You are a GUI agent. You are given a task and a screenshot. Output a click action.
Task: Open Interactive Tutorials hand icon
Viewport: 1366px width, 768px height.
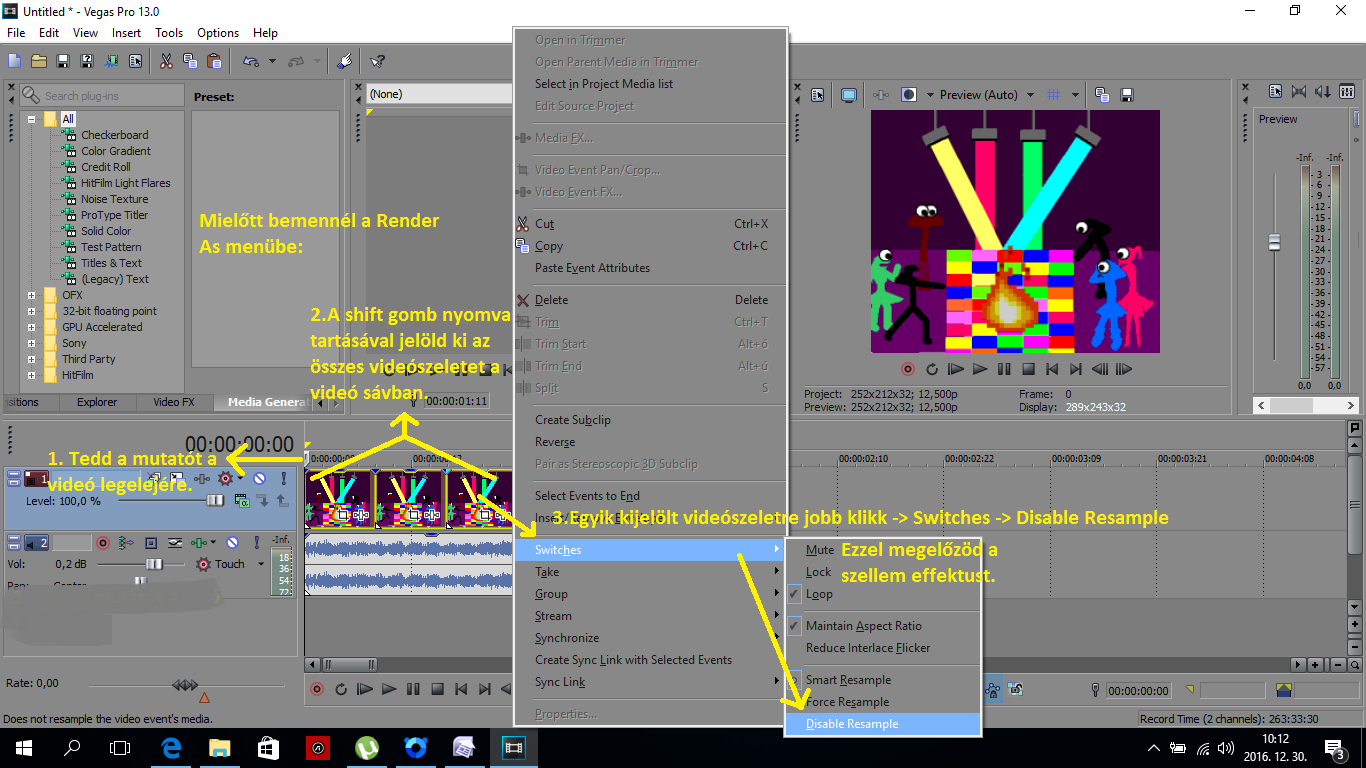pos(344,61)
